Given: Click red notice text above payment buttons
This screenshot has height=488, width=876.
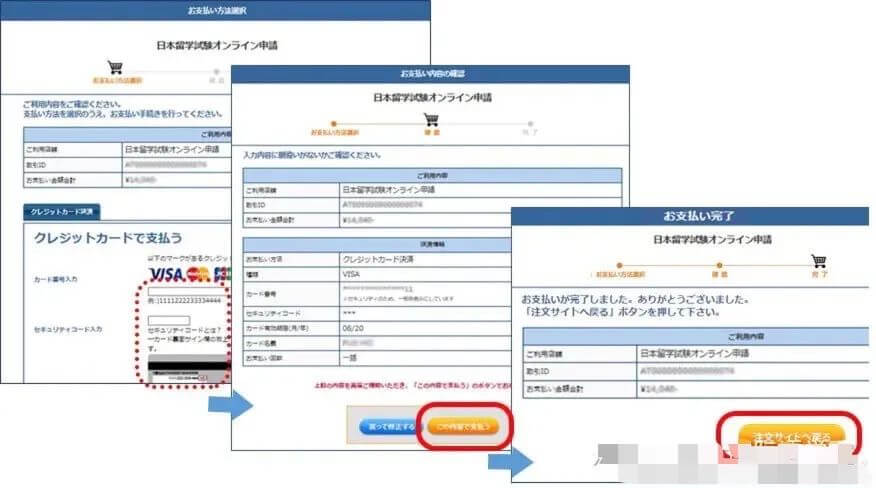Looking at the screenshot, I should tap(412, 385).
